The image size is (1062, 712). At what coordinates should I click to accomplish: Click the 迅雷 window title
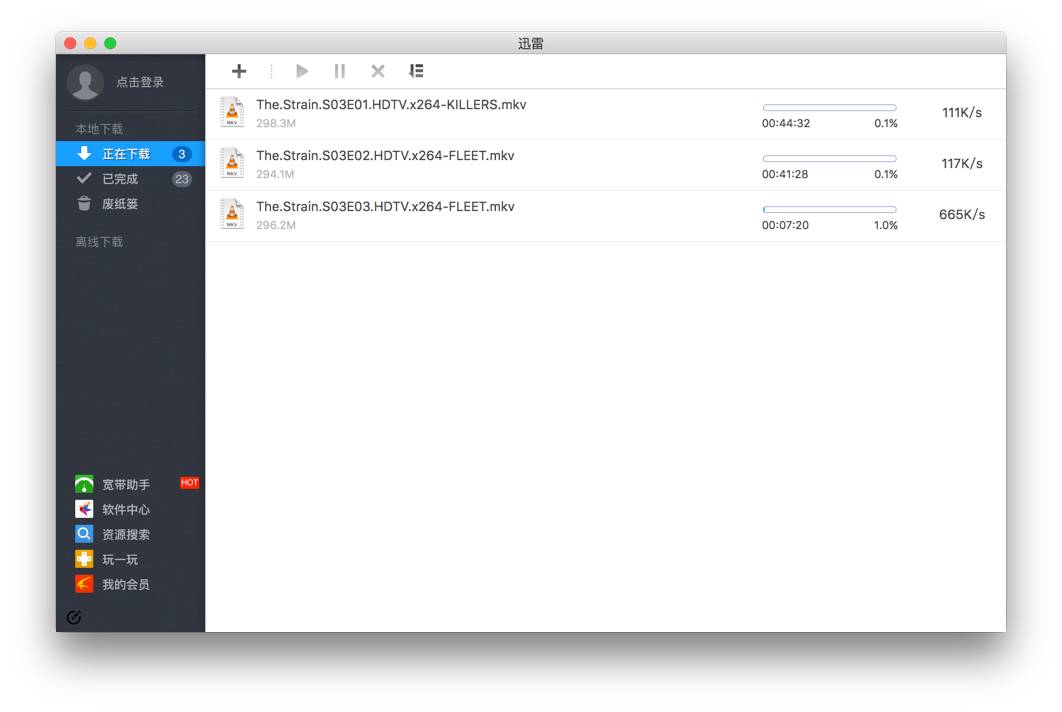(x=530, y=44)
